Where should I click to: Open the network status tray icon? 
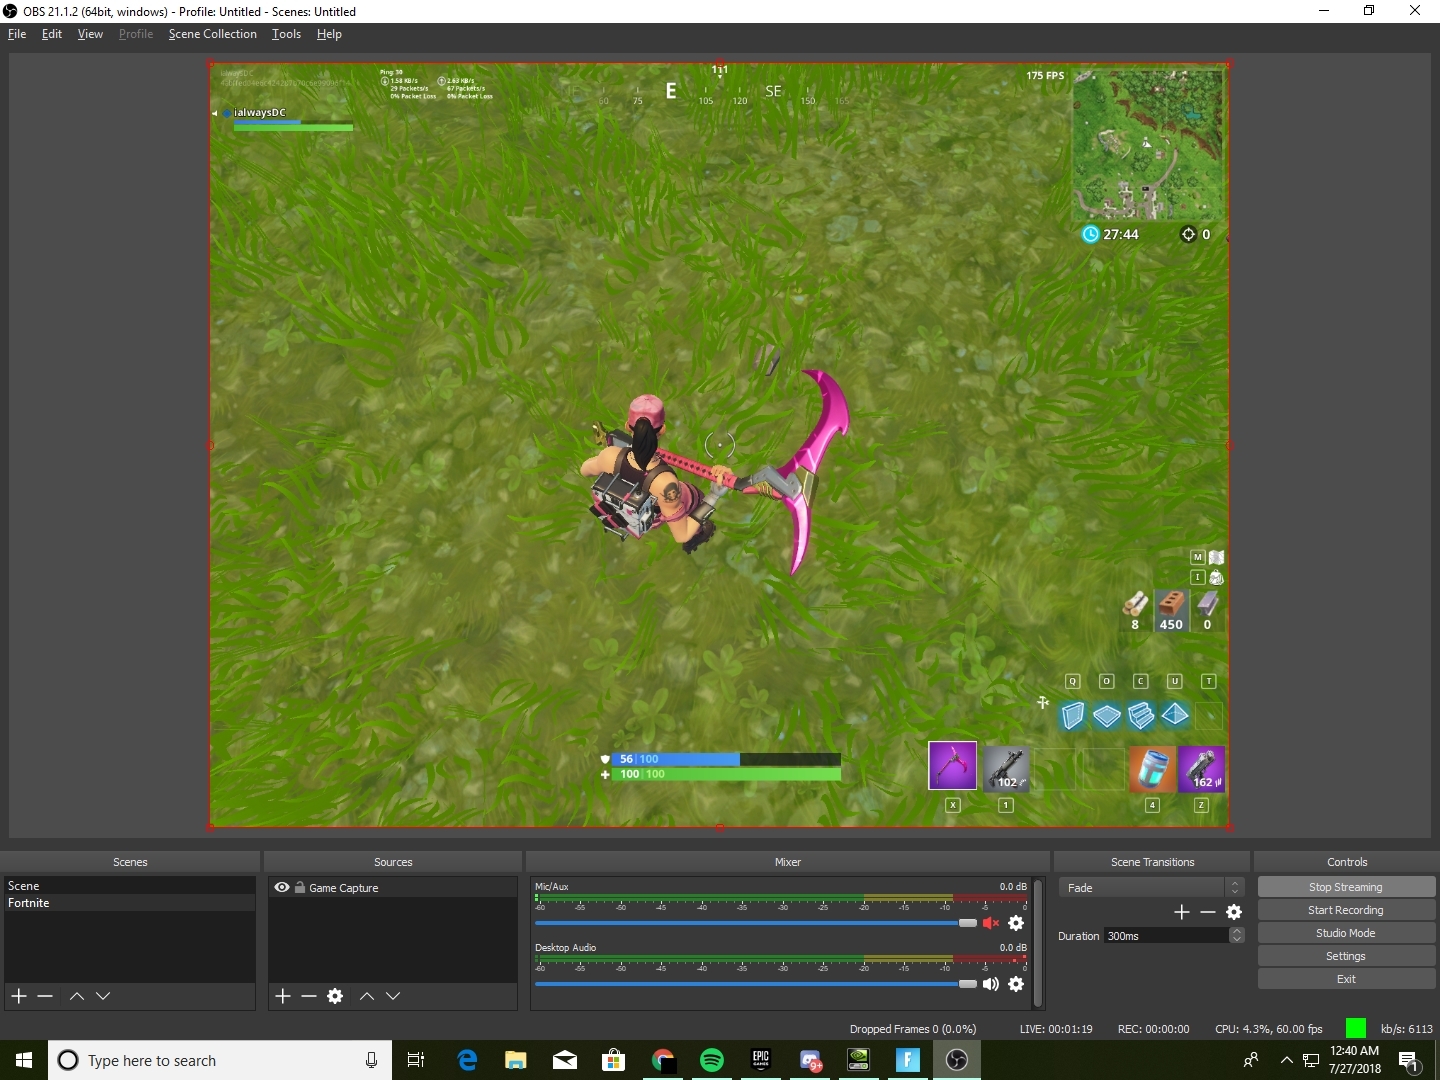[x=1311, y=1060]
